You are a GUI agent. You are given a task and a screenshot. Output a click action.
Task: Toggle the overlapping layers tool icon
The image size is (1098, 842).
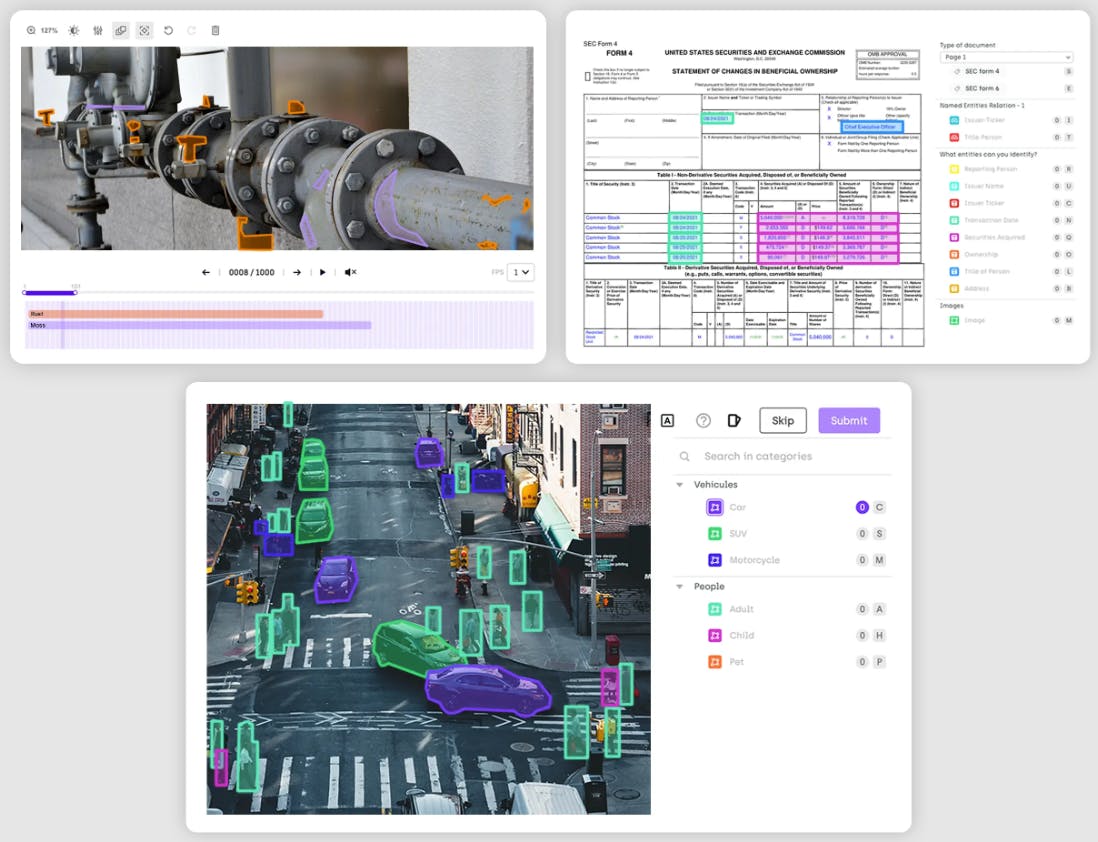120,30
